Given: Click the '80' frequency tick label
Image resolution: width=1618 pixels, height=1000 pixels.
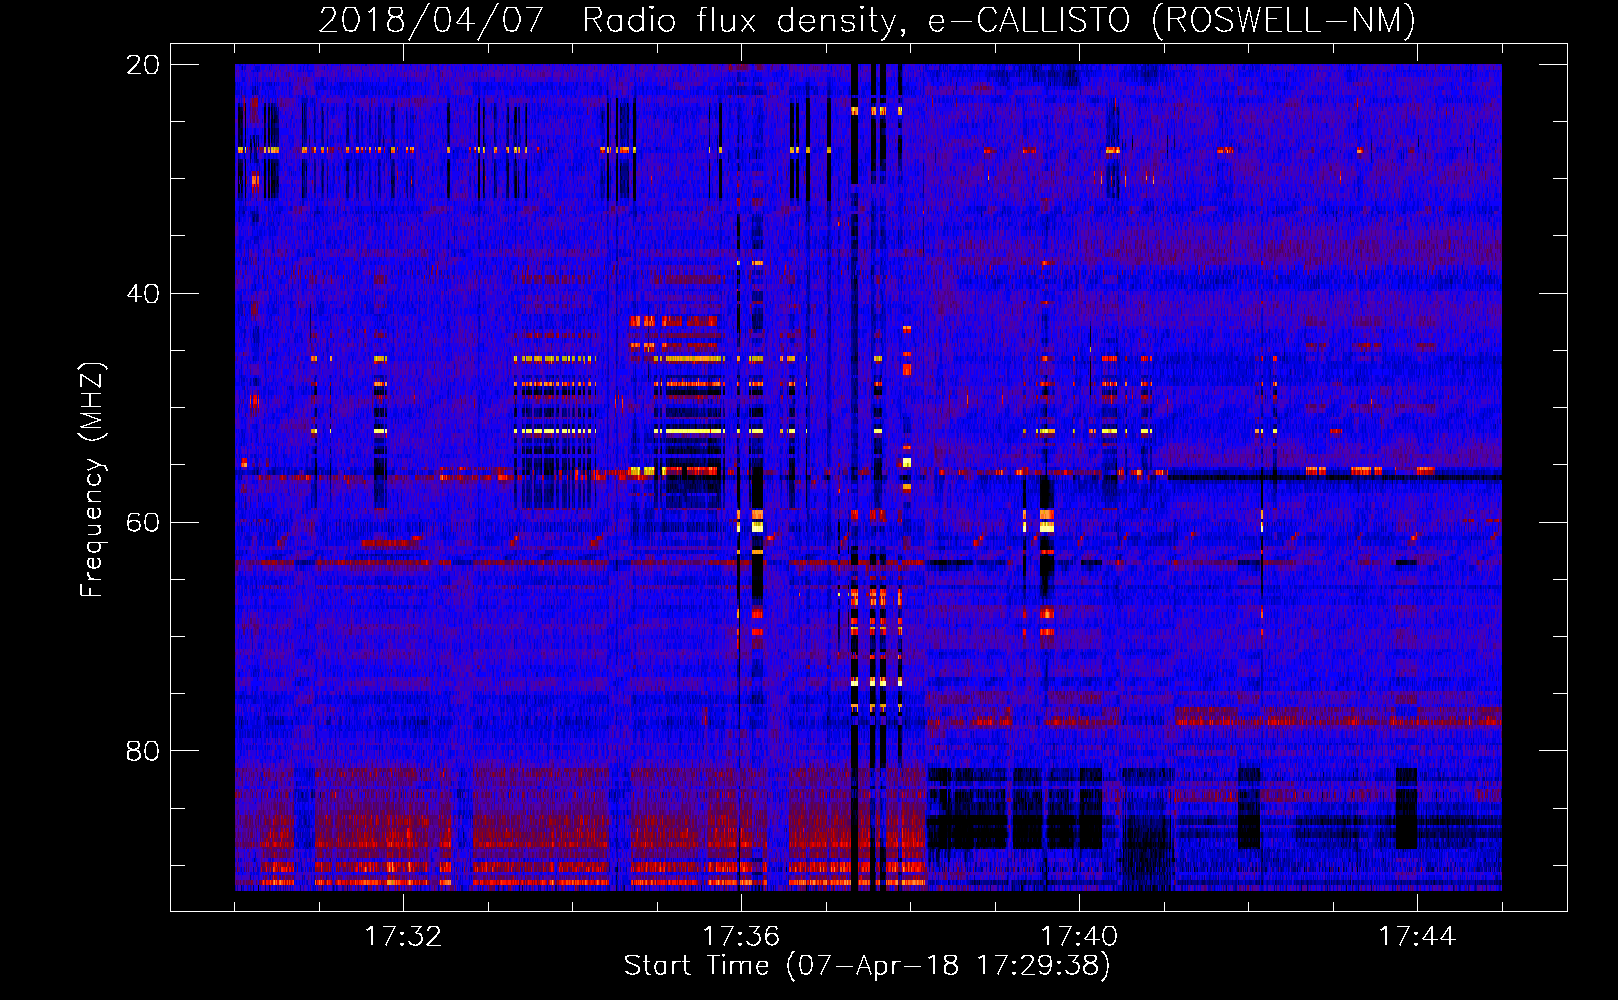Looking at the screenshot, I should click(143, 751).
